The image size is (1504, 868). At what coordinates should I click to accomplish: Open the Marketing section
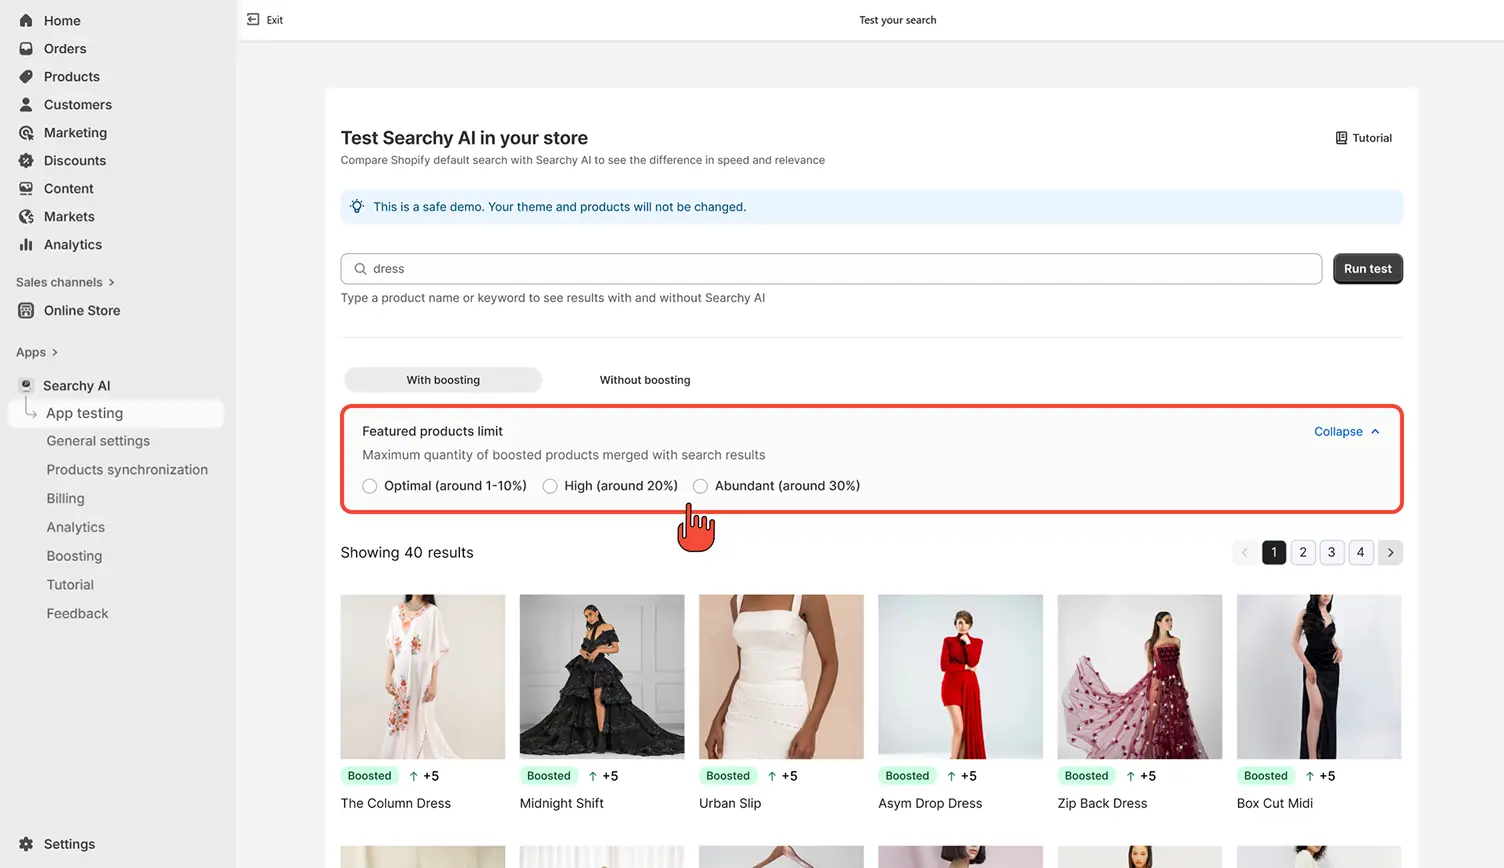[73, 132]
